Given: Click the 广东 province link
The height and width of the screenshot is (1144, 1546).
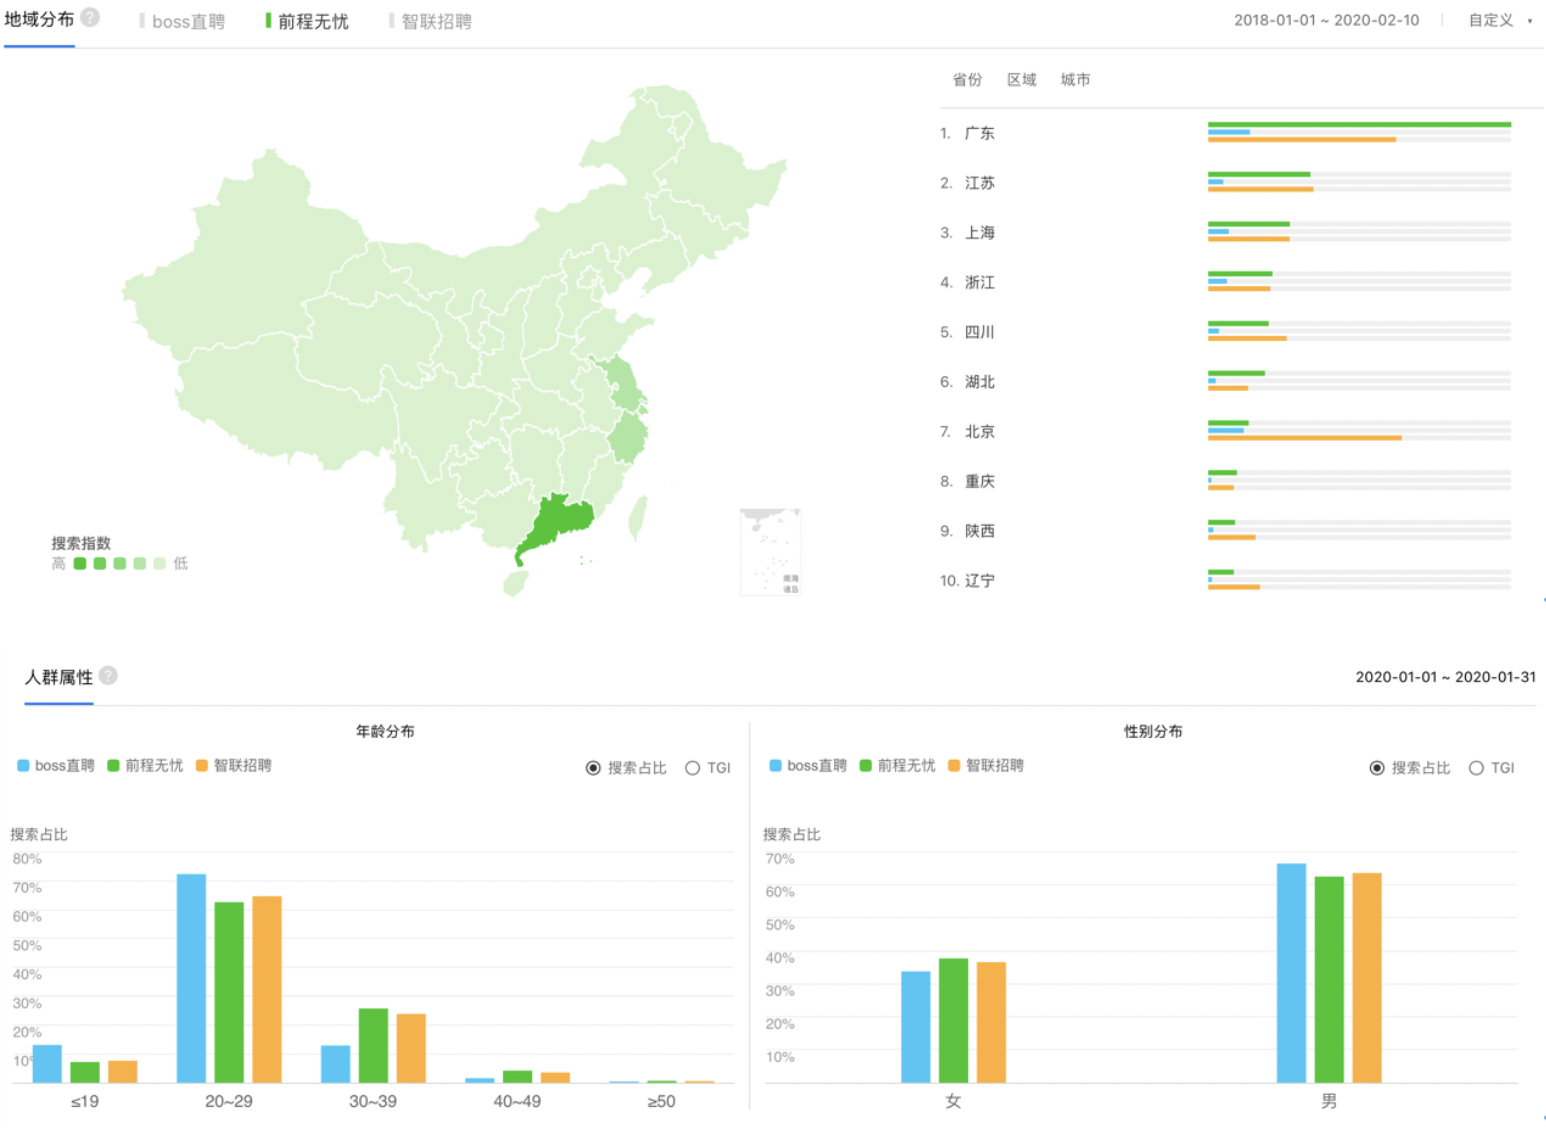Looking at the screenshot, I should click(980, 132).
